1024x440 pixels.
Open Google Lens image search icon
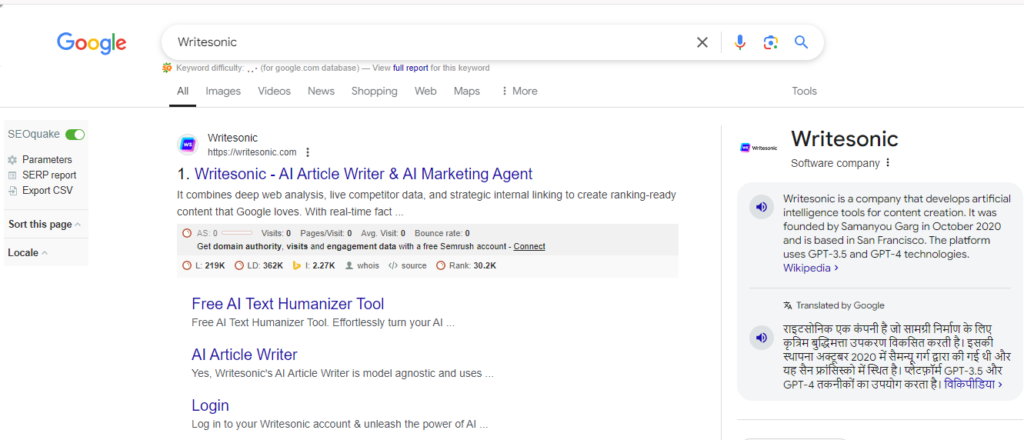point(770,42)
